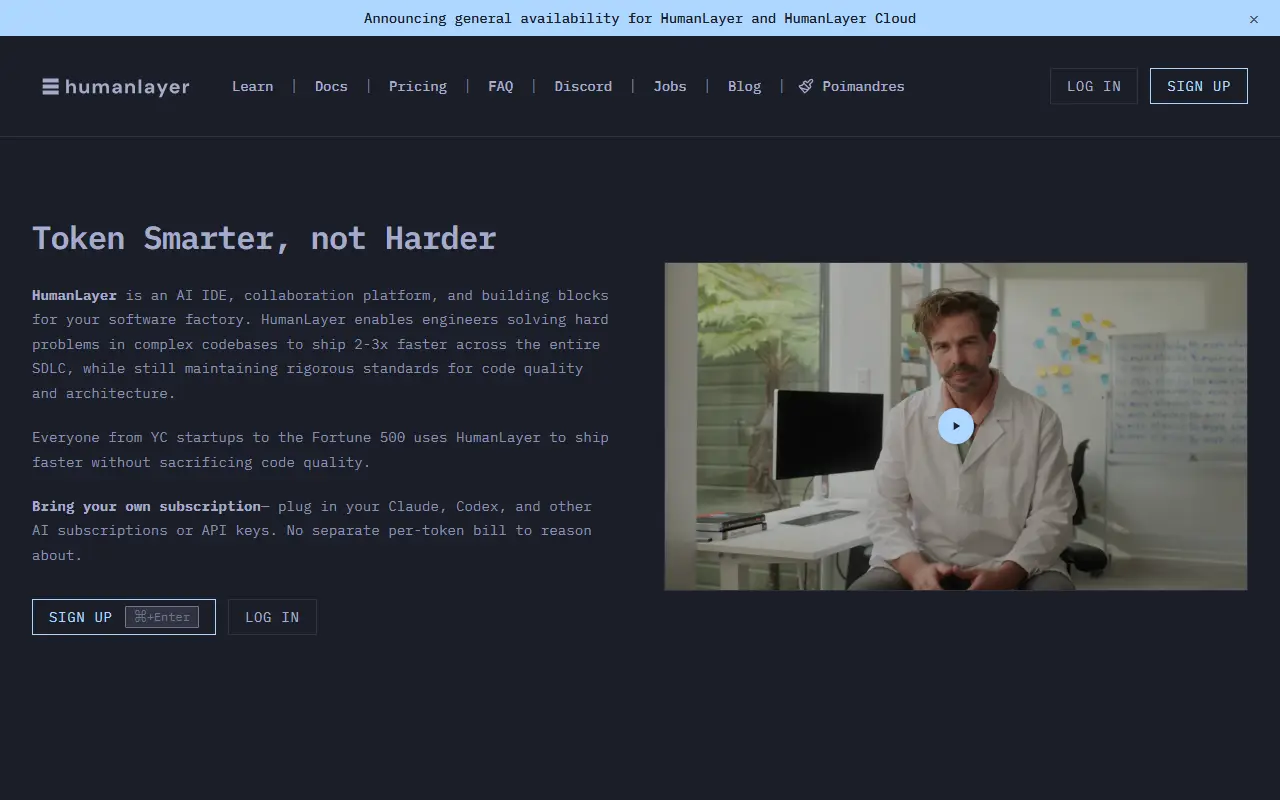Open the FAQ link

click(501, 87)
